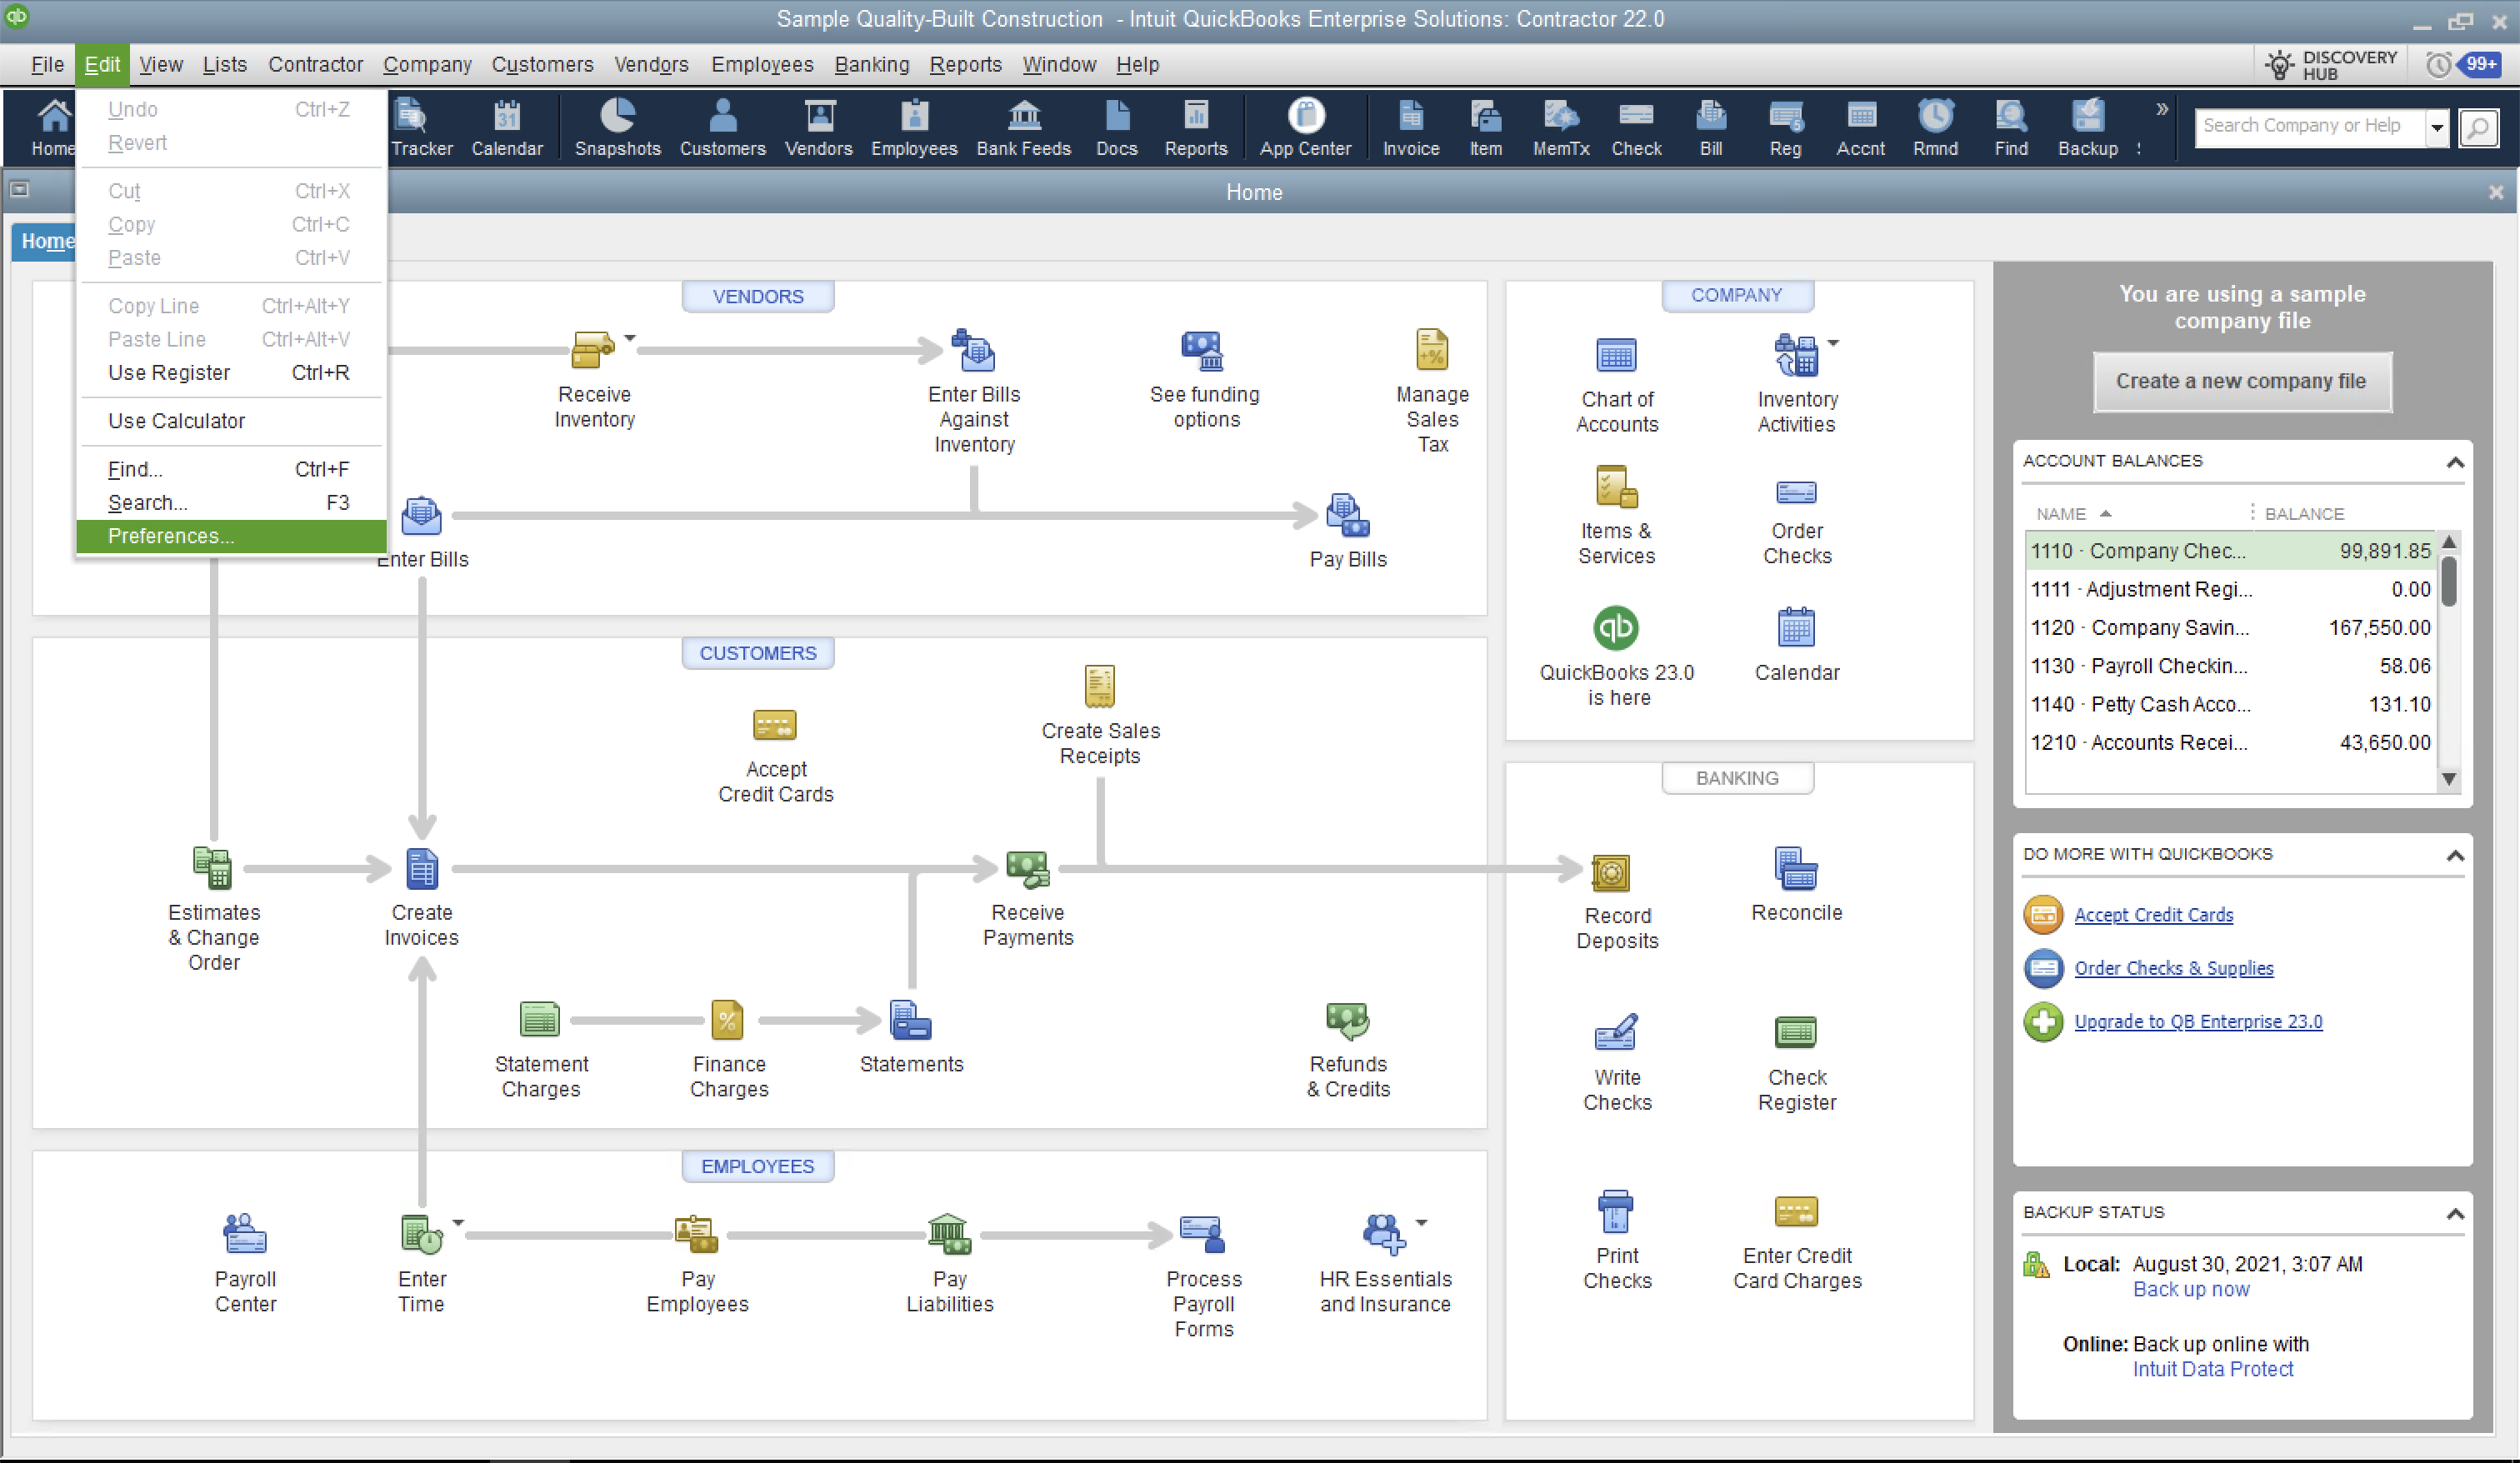
Task: Choose Use Register from Edit menu
Action: pyautogui.click(x=231, y=373)
